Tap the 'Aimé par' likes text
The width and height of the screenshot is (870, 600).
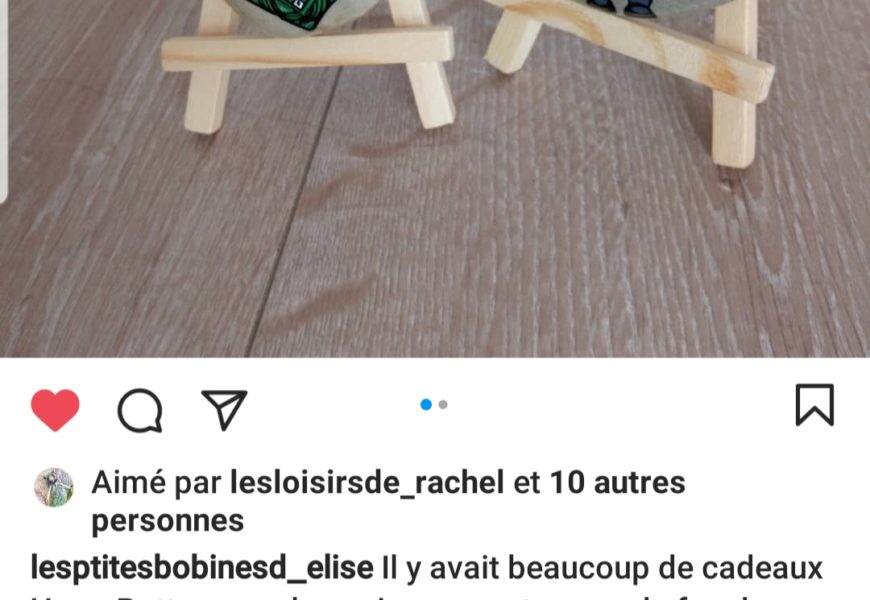[x=156, y=482]
